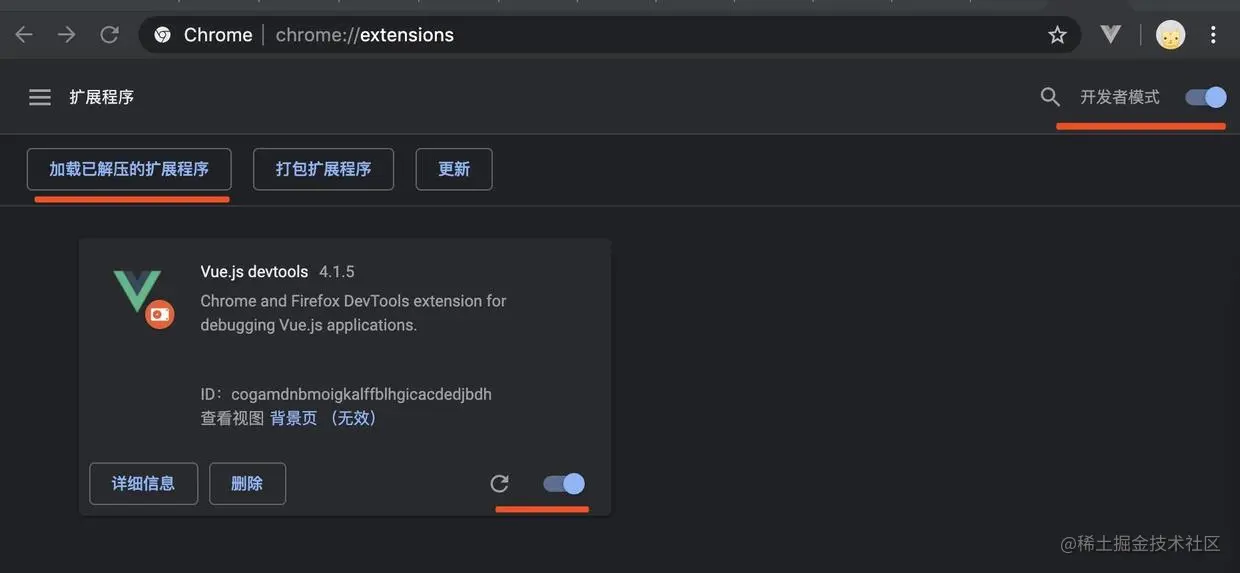The width and height of the screenshot is (1240, 573).
Task: Click the 查看视图 label
Action: click(x=232, y=418)
